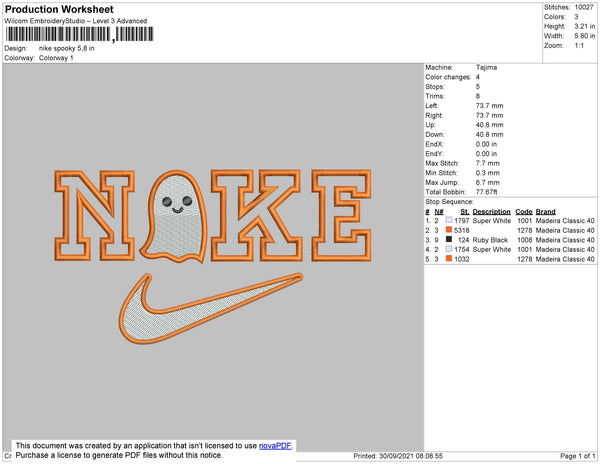Click the Stitches value '10027'

pyautogui.click(x=584, y=7)
